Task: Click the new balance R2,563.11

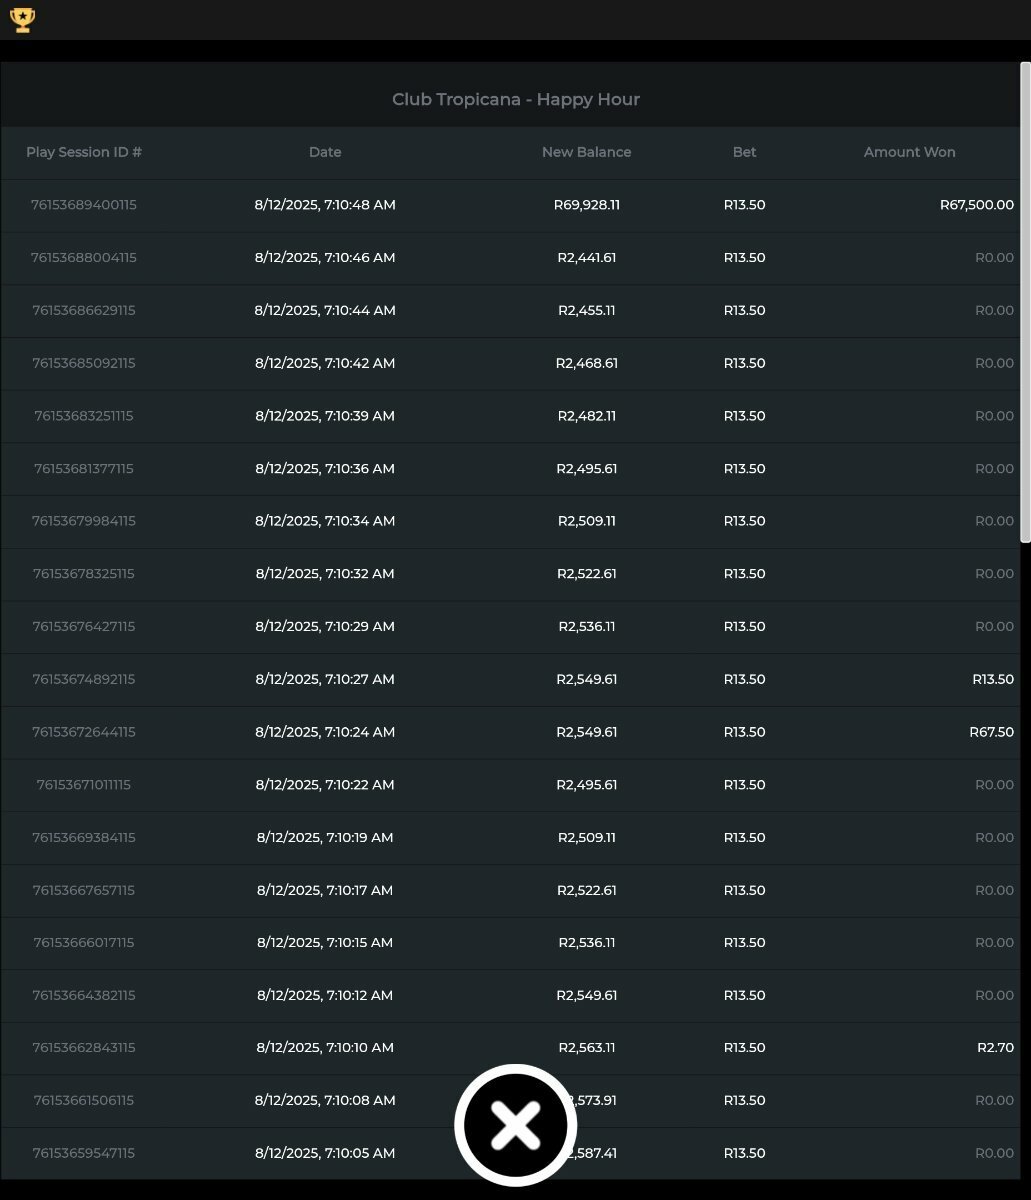Action: [587, 1048]
